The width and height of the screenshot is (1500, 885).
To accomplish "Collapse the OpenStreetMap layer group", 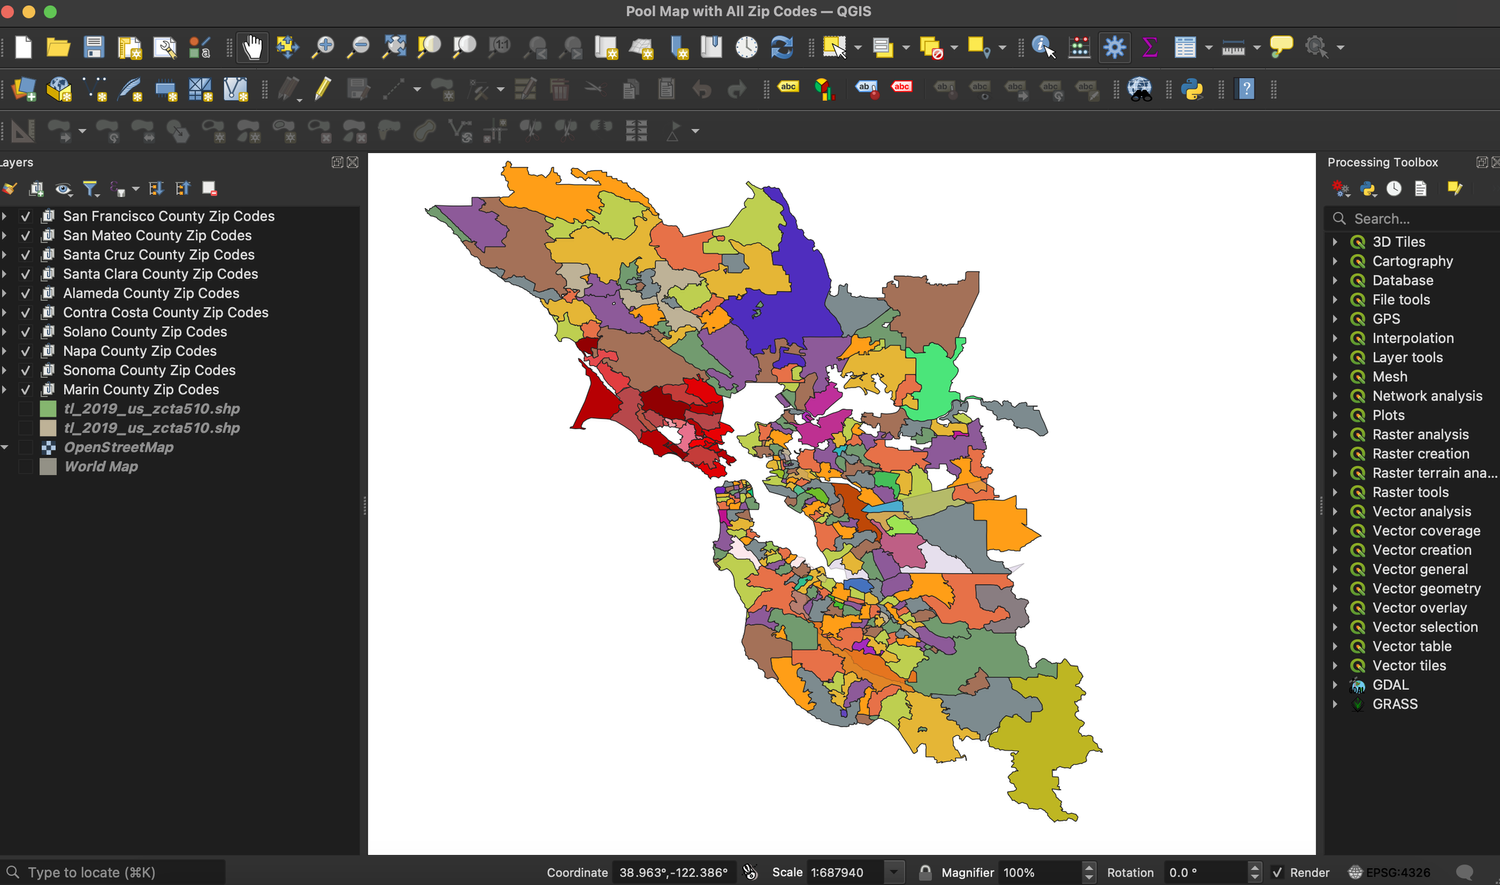I will [5, 447].
